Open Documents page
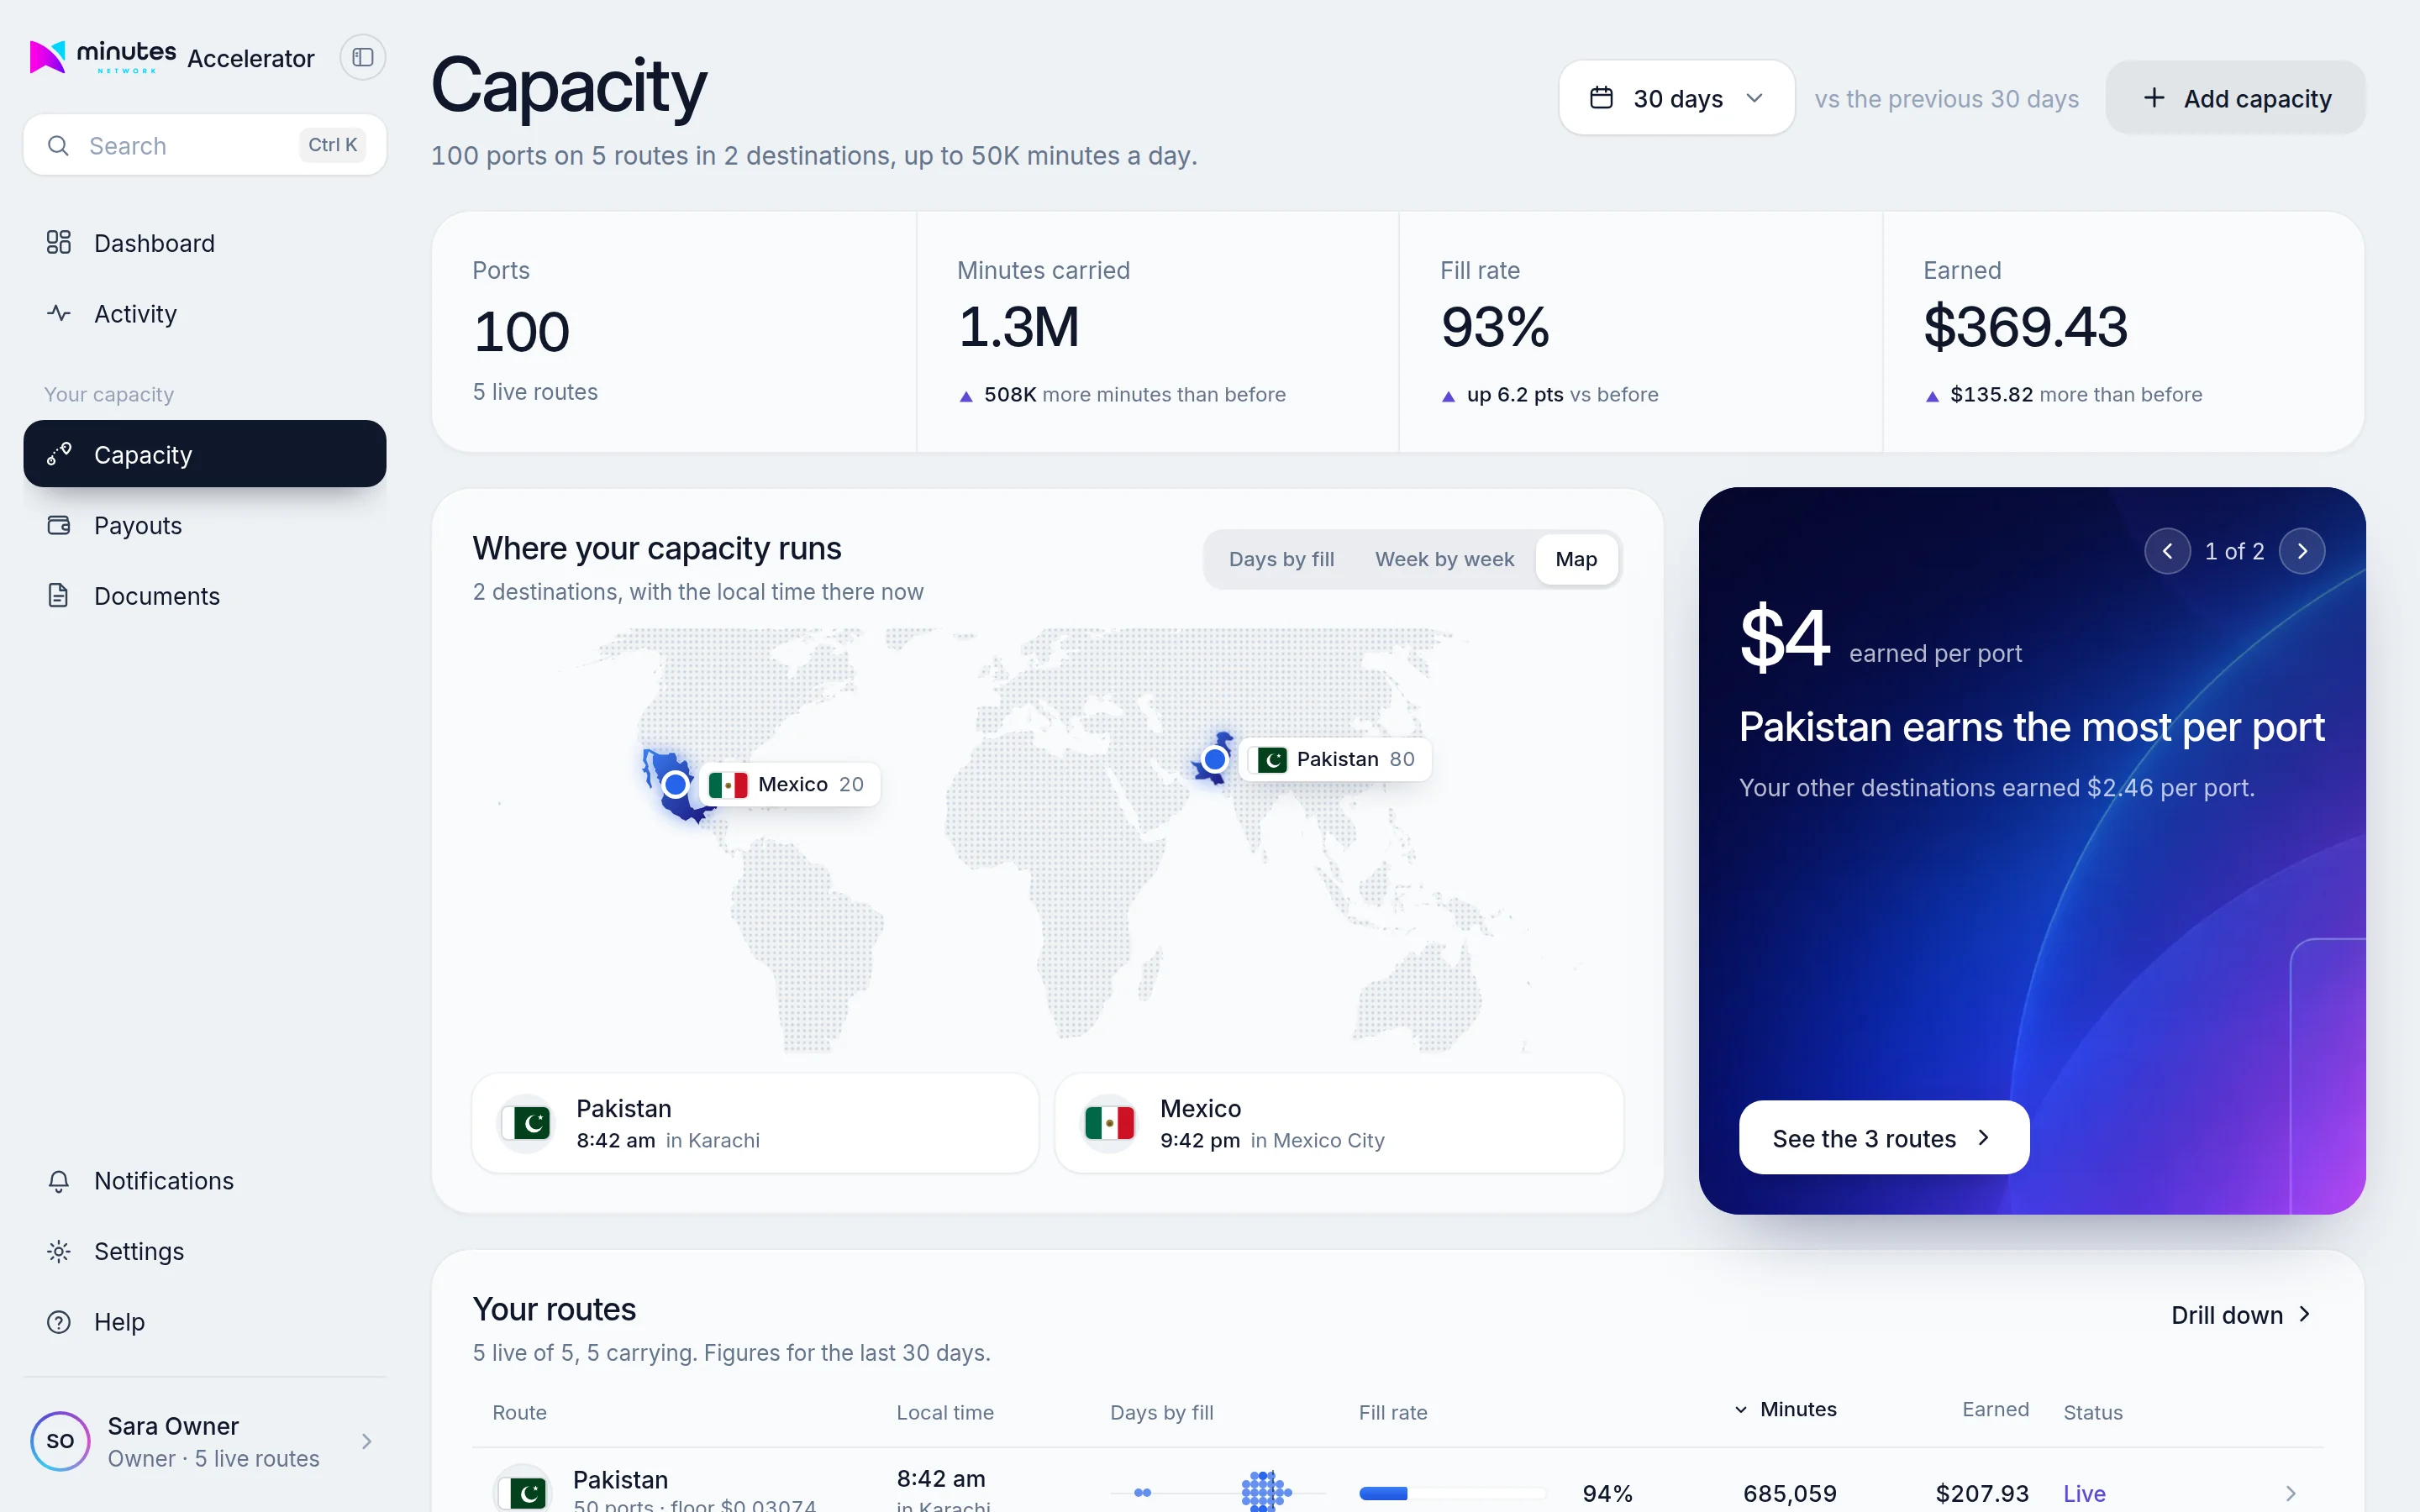 coord(205,596)
